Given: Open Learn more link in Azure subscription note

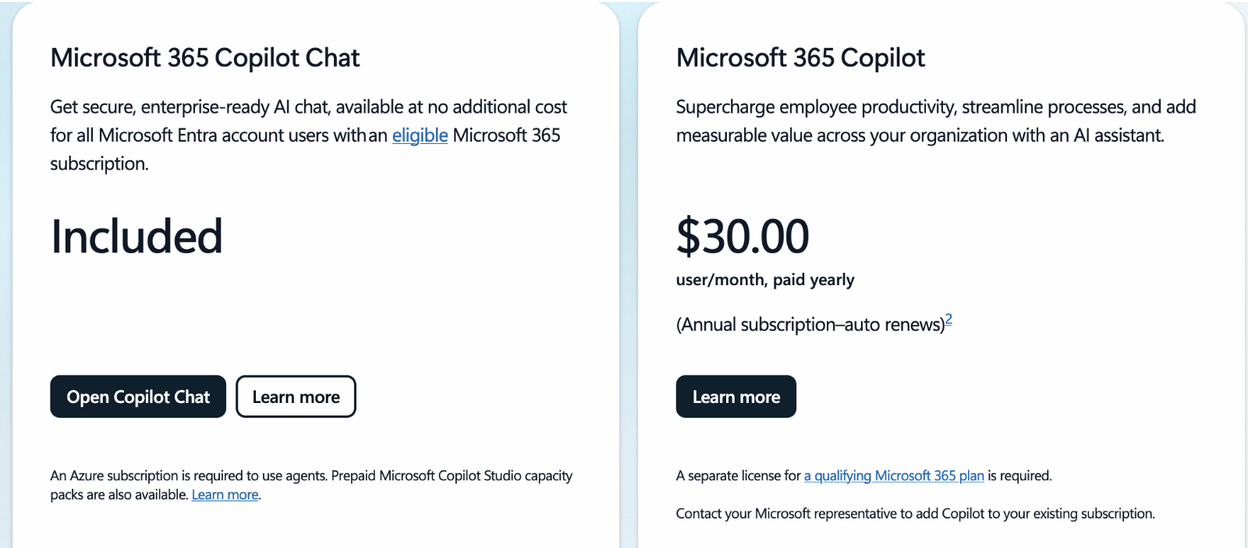Looking at the screenshot, I should pos(225,495).
